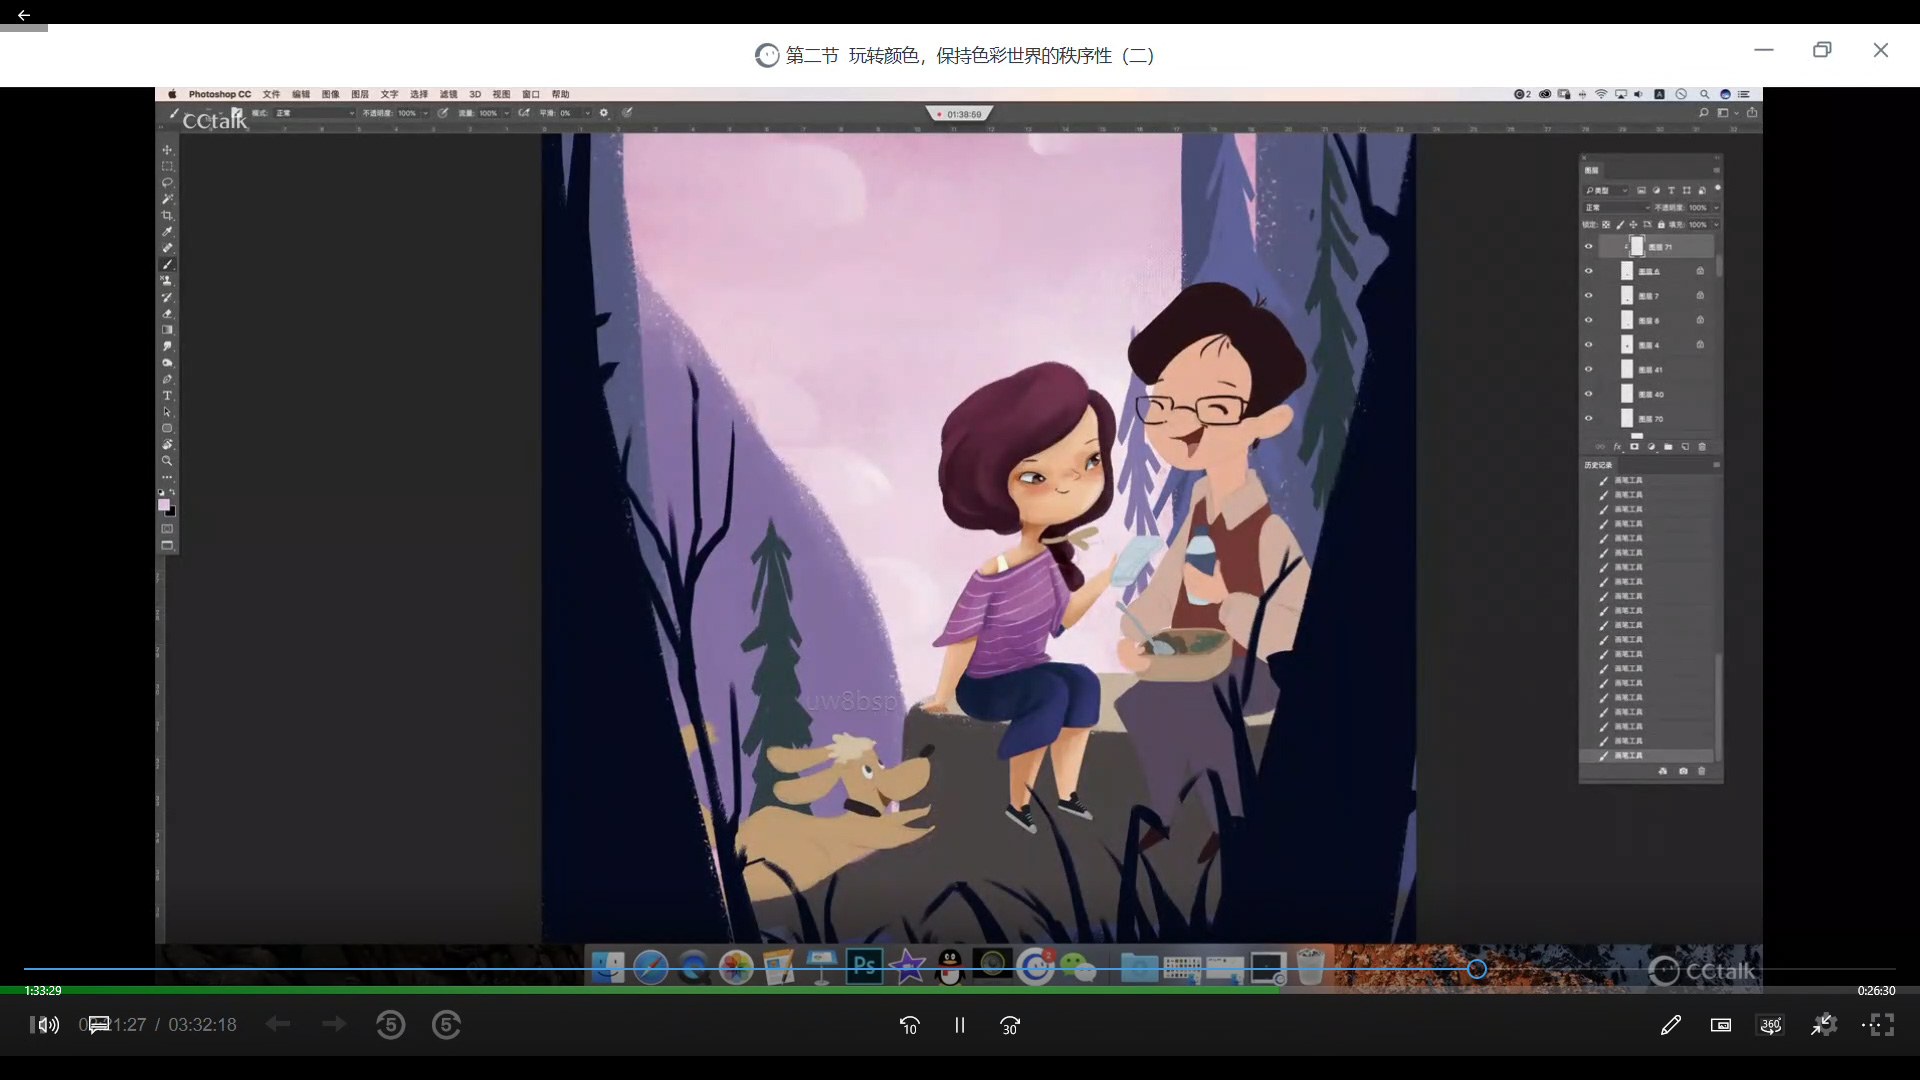1920x1080 pixels.
Task: Select the Eyedropper tool
Action: coord(167,232)
